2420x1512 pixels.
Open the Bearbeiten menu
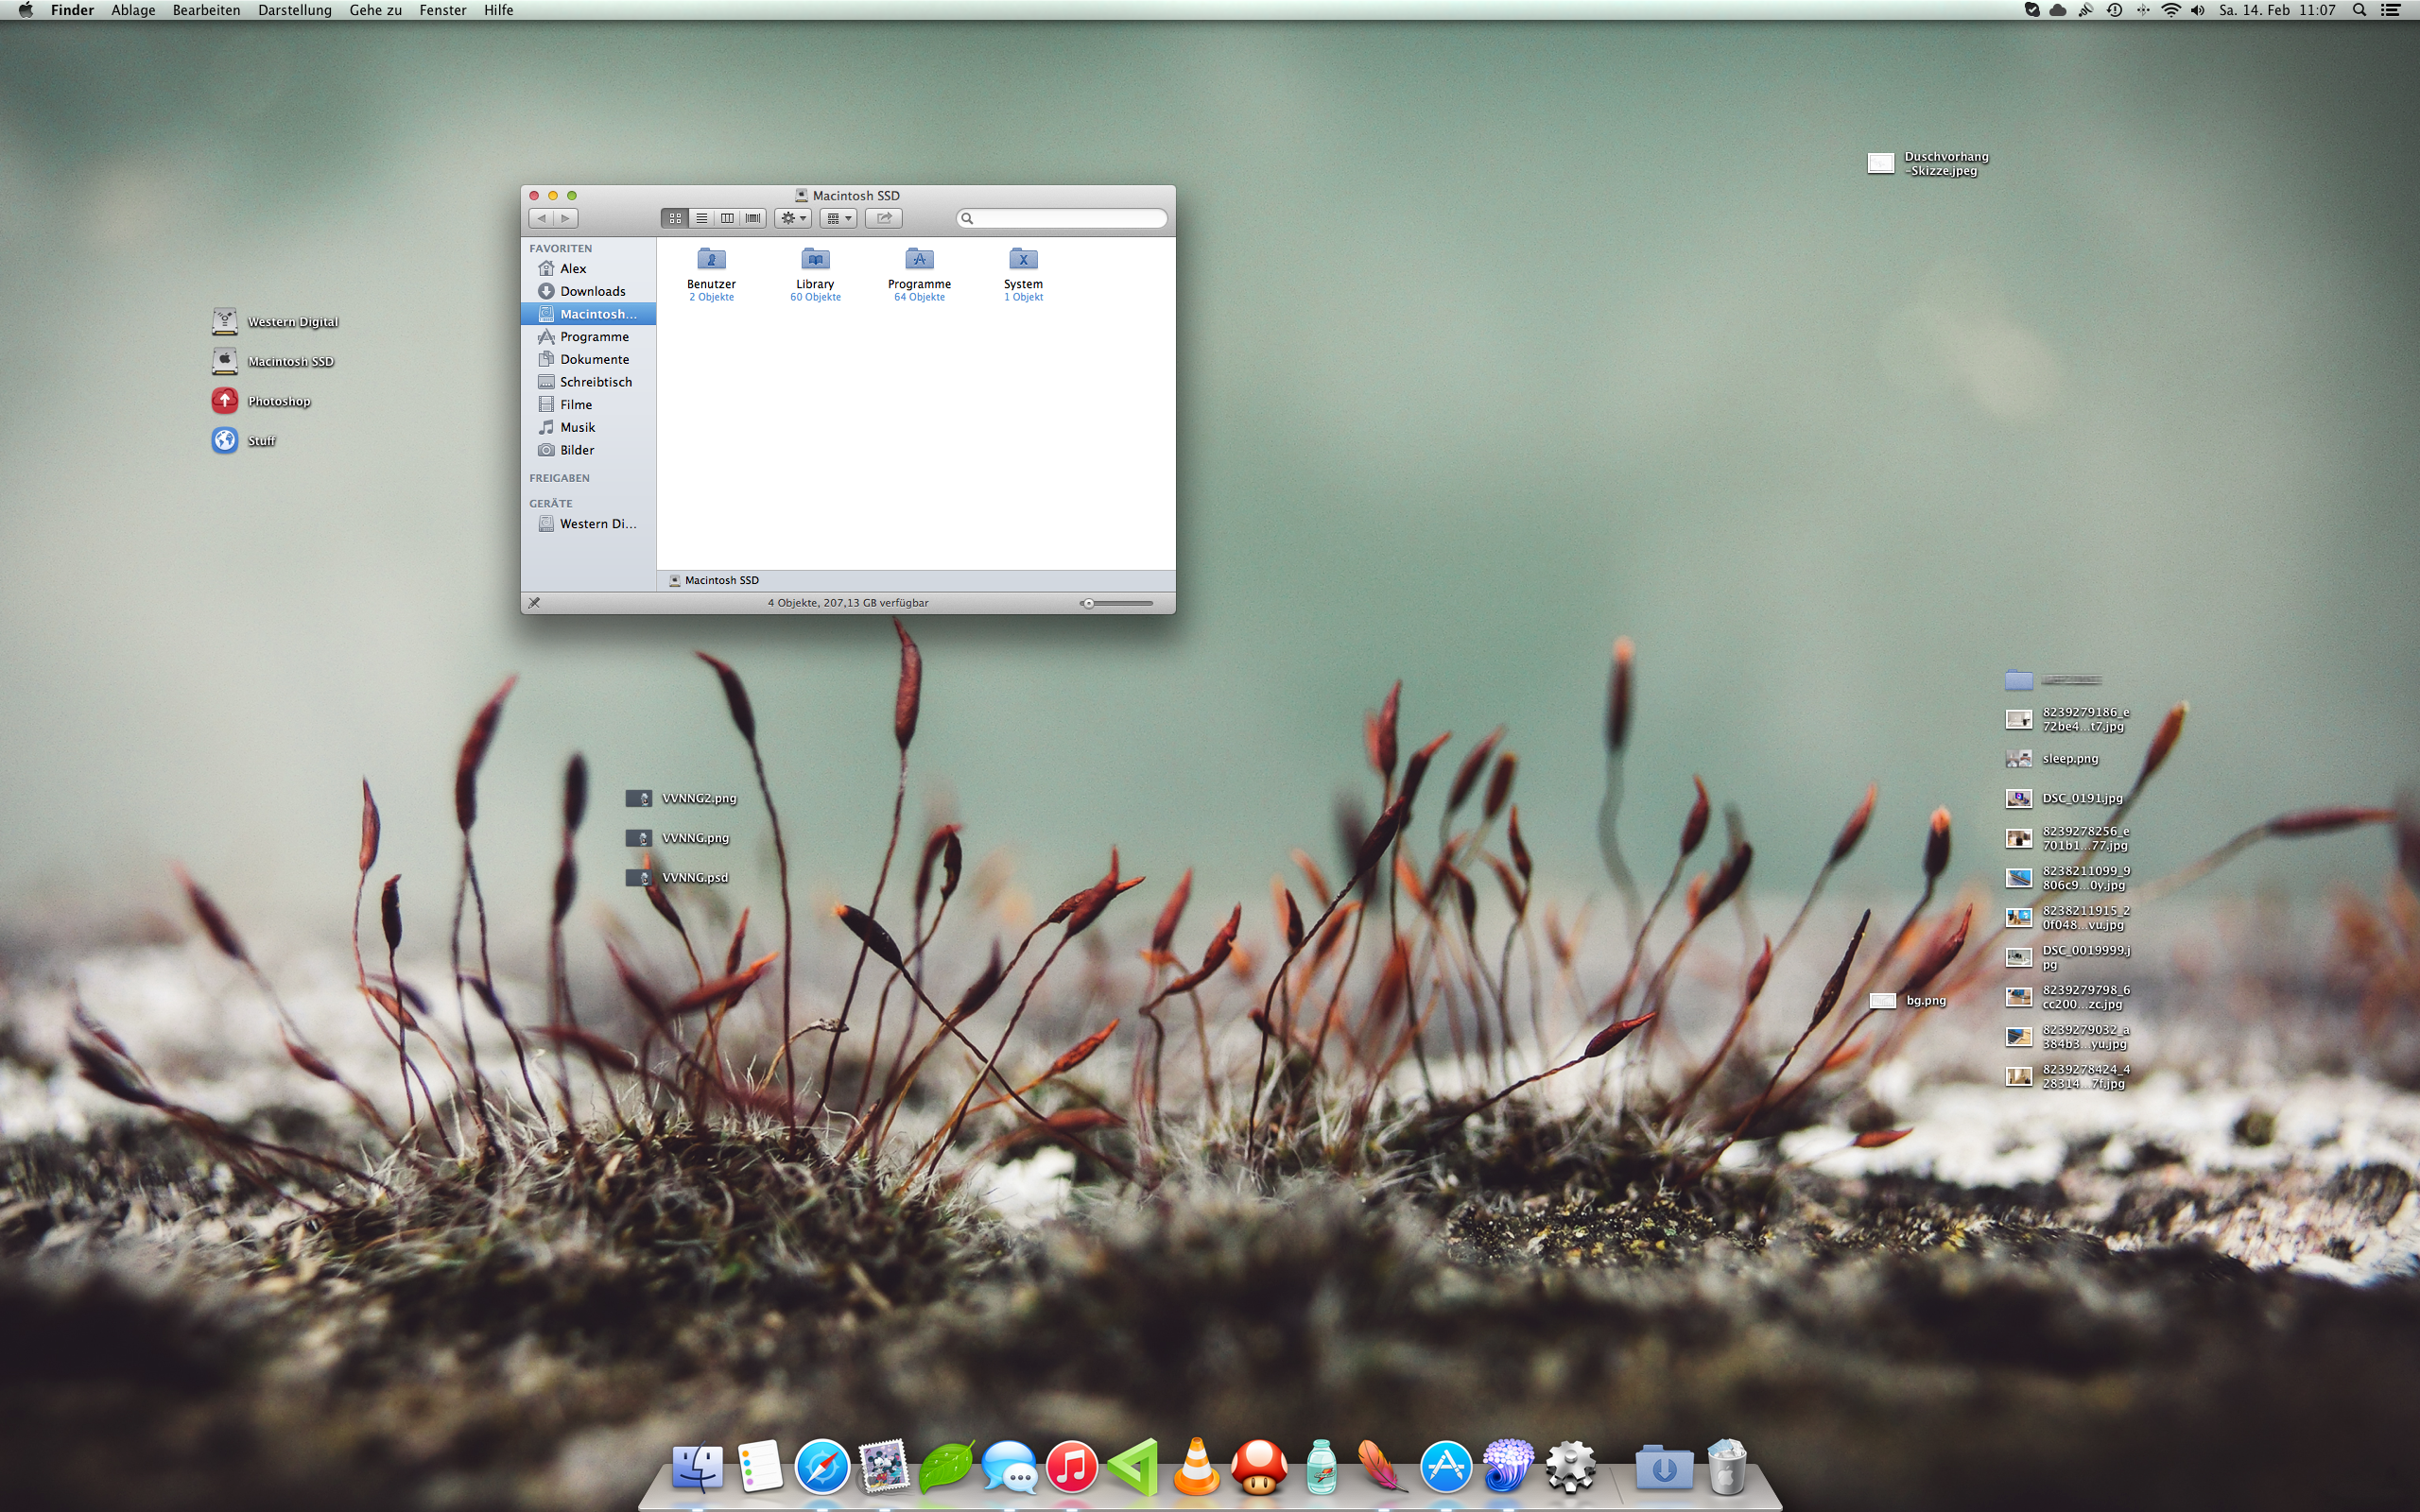[206, 10]
